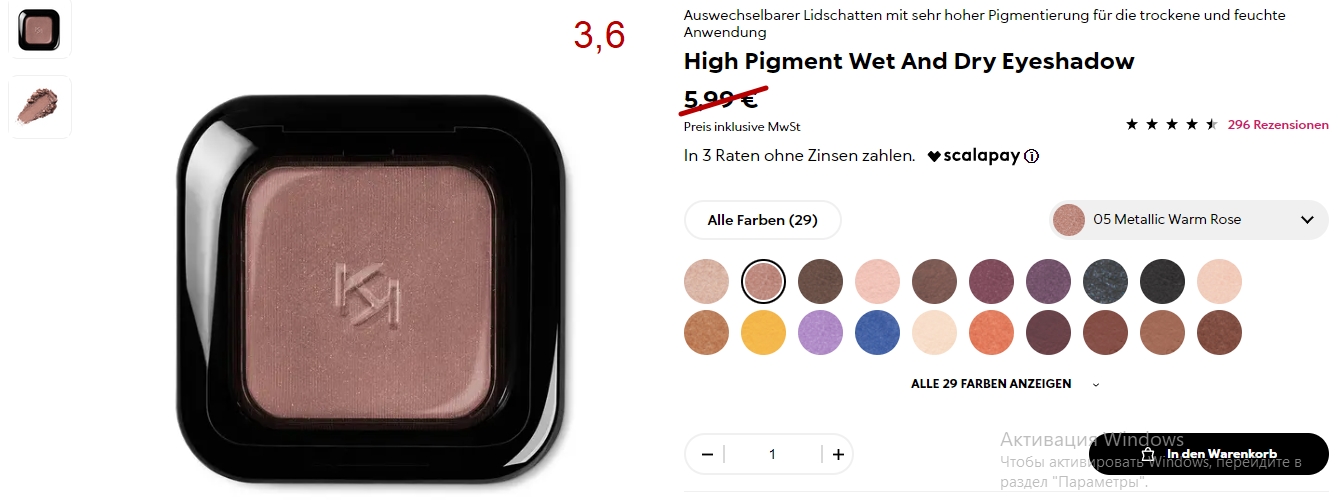The height and width of the screenshot is (501, 1343).
Task: Click the scalapay info icon
Action: point(1032,156)
